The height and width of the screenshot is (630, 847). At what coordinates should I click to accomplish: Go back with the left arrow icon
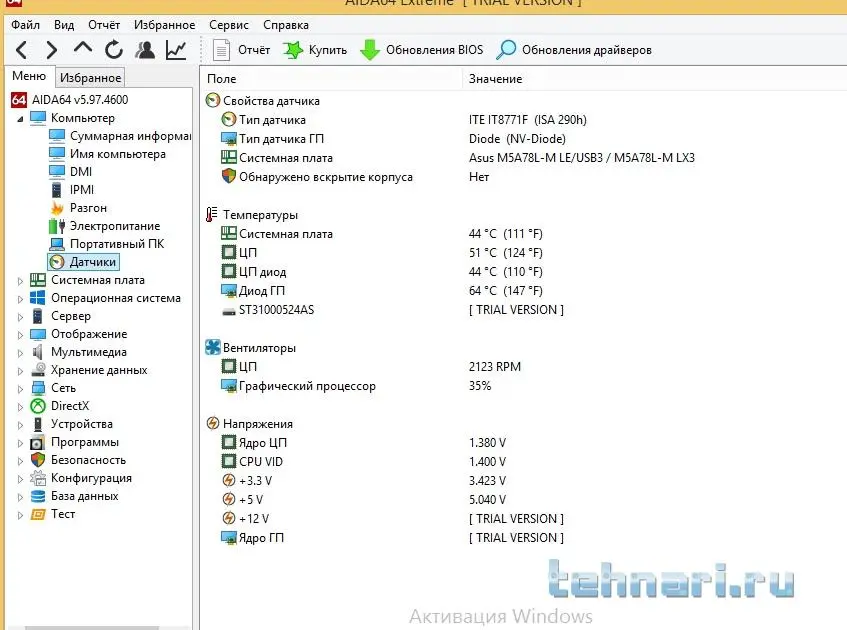22,50
